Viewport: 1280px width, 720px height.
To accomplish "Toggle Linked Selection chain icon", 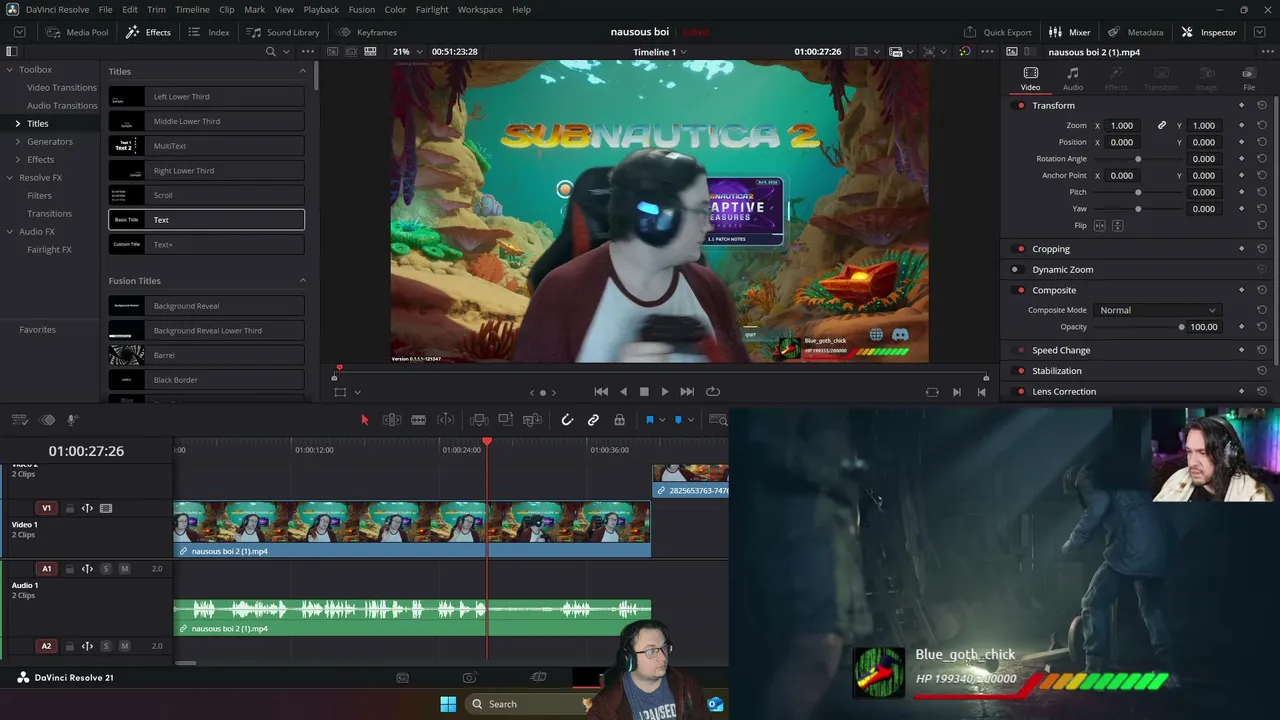I will pyautogui.click(x=593, y=420).
